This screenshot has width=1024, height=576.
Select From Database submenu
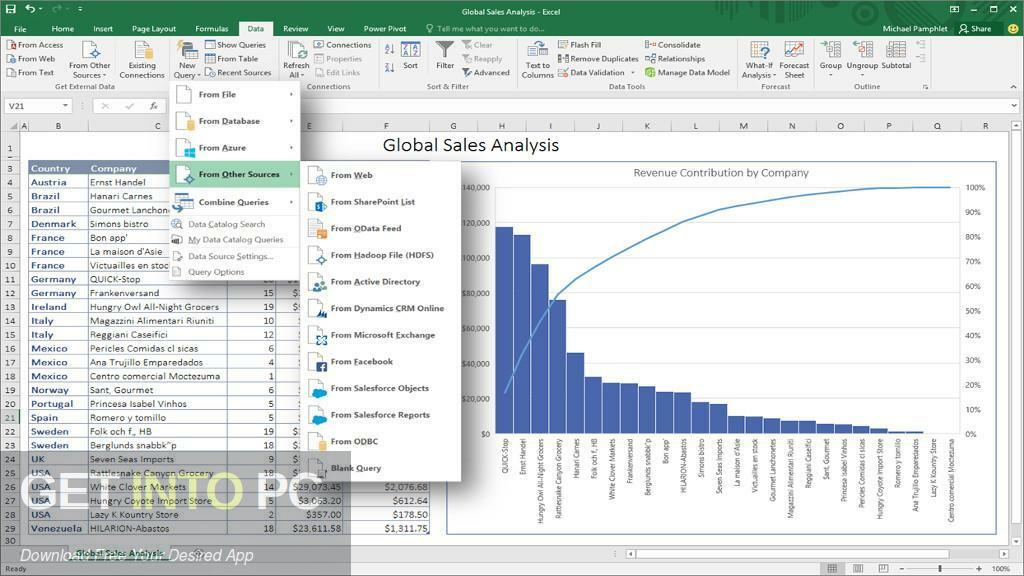point(235,121)
